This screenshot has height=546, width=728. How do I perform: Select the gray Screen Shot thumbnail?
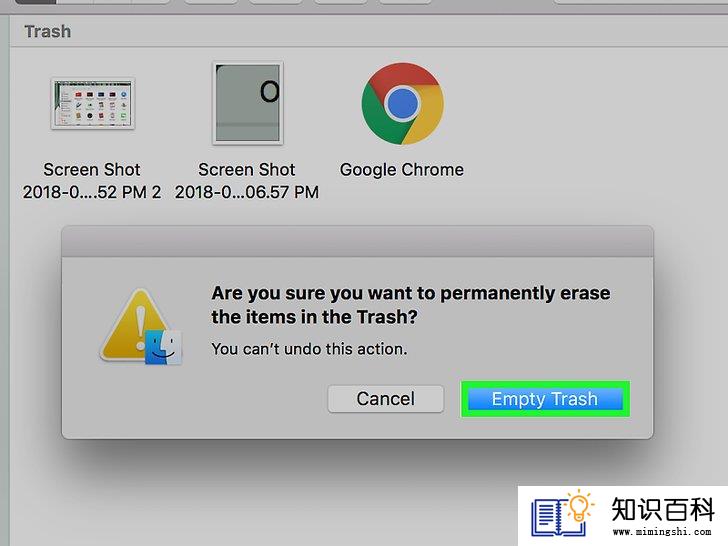tap(248, 103)
